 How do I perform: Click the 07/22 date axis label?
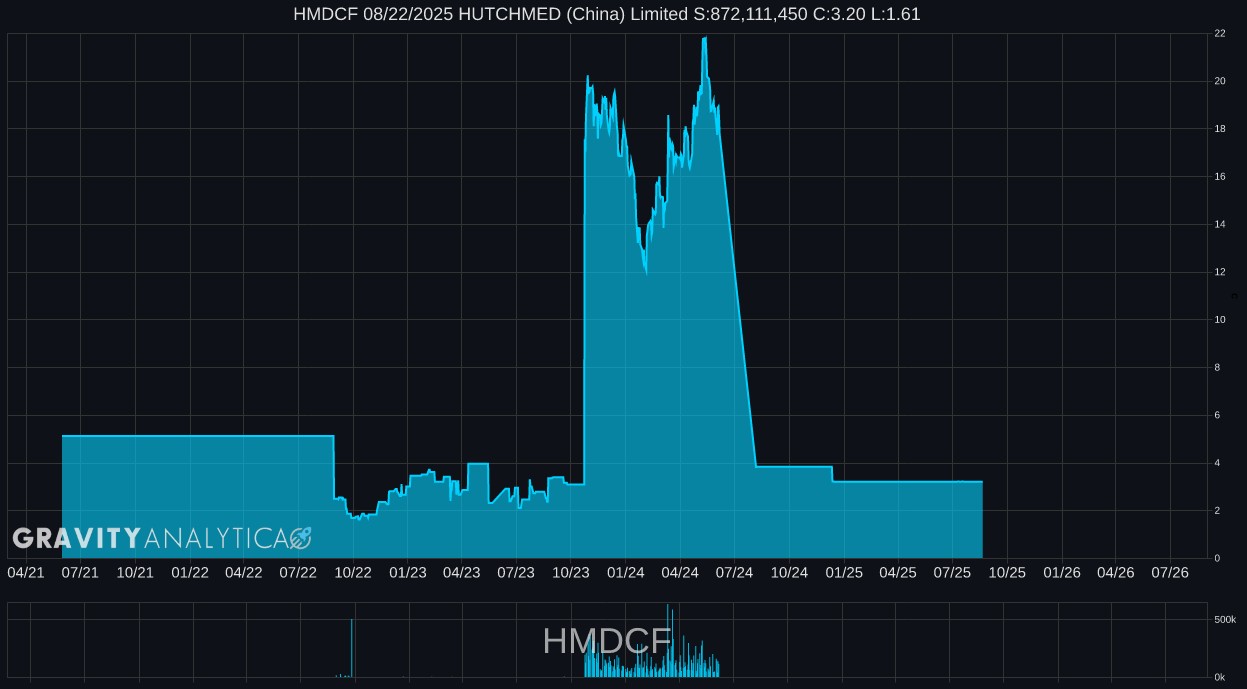[x=298, y=572]
